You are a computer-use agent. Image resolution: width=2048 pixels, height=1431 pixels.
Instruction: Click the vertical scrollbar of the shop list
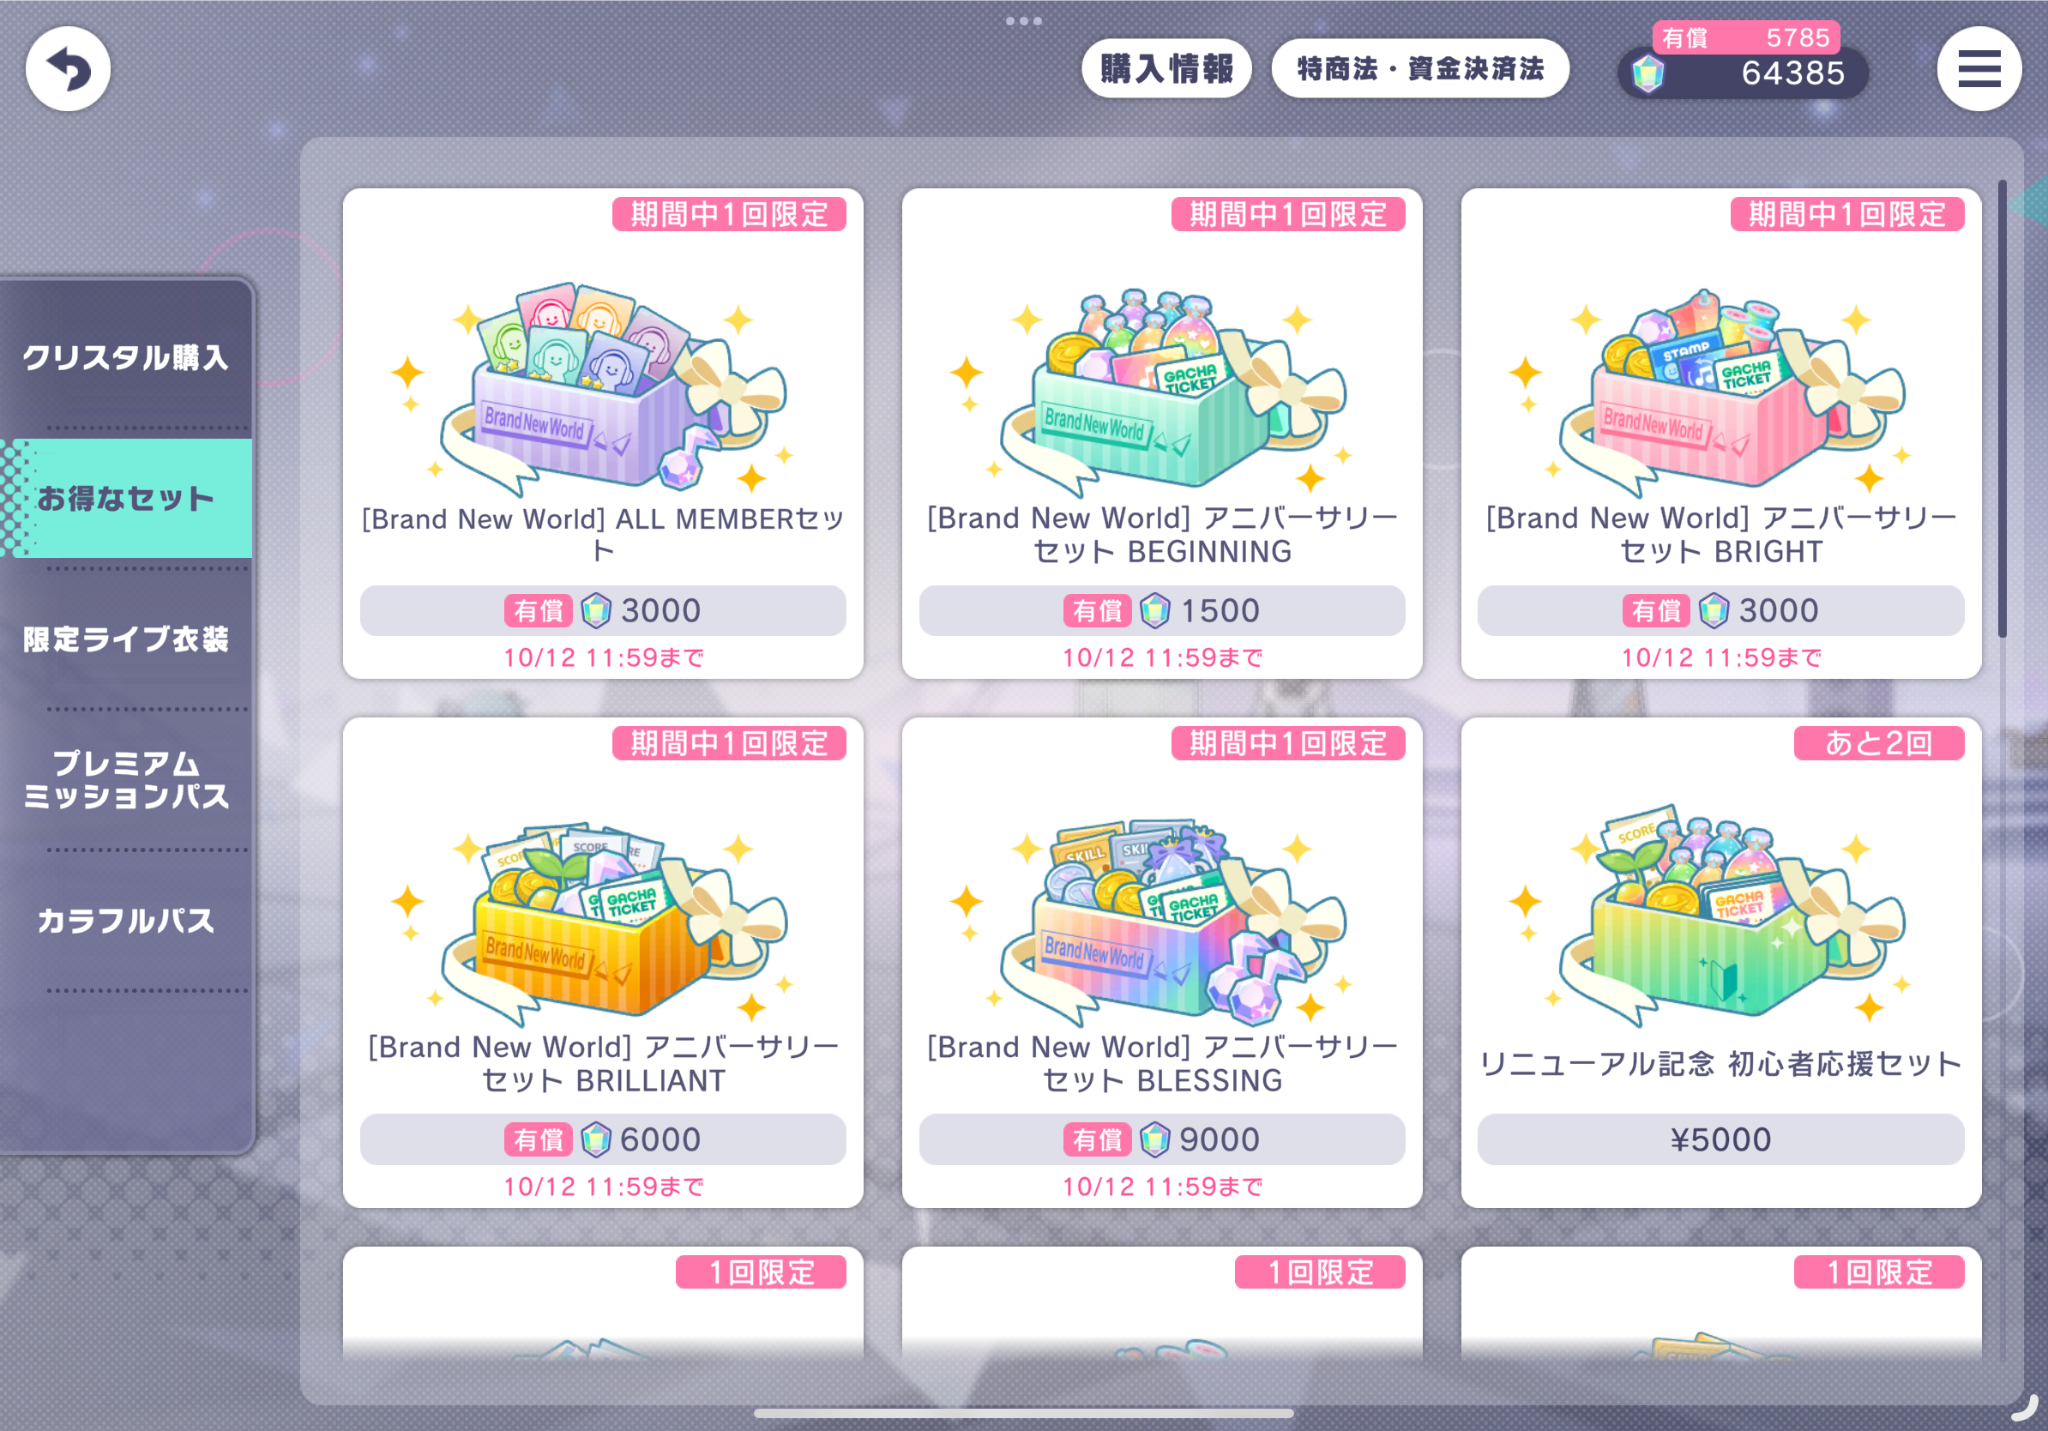coord(2002,408)
